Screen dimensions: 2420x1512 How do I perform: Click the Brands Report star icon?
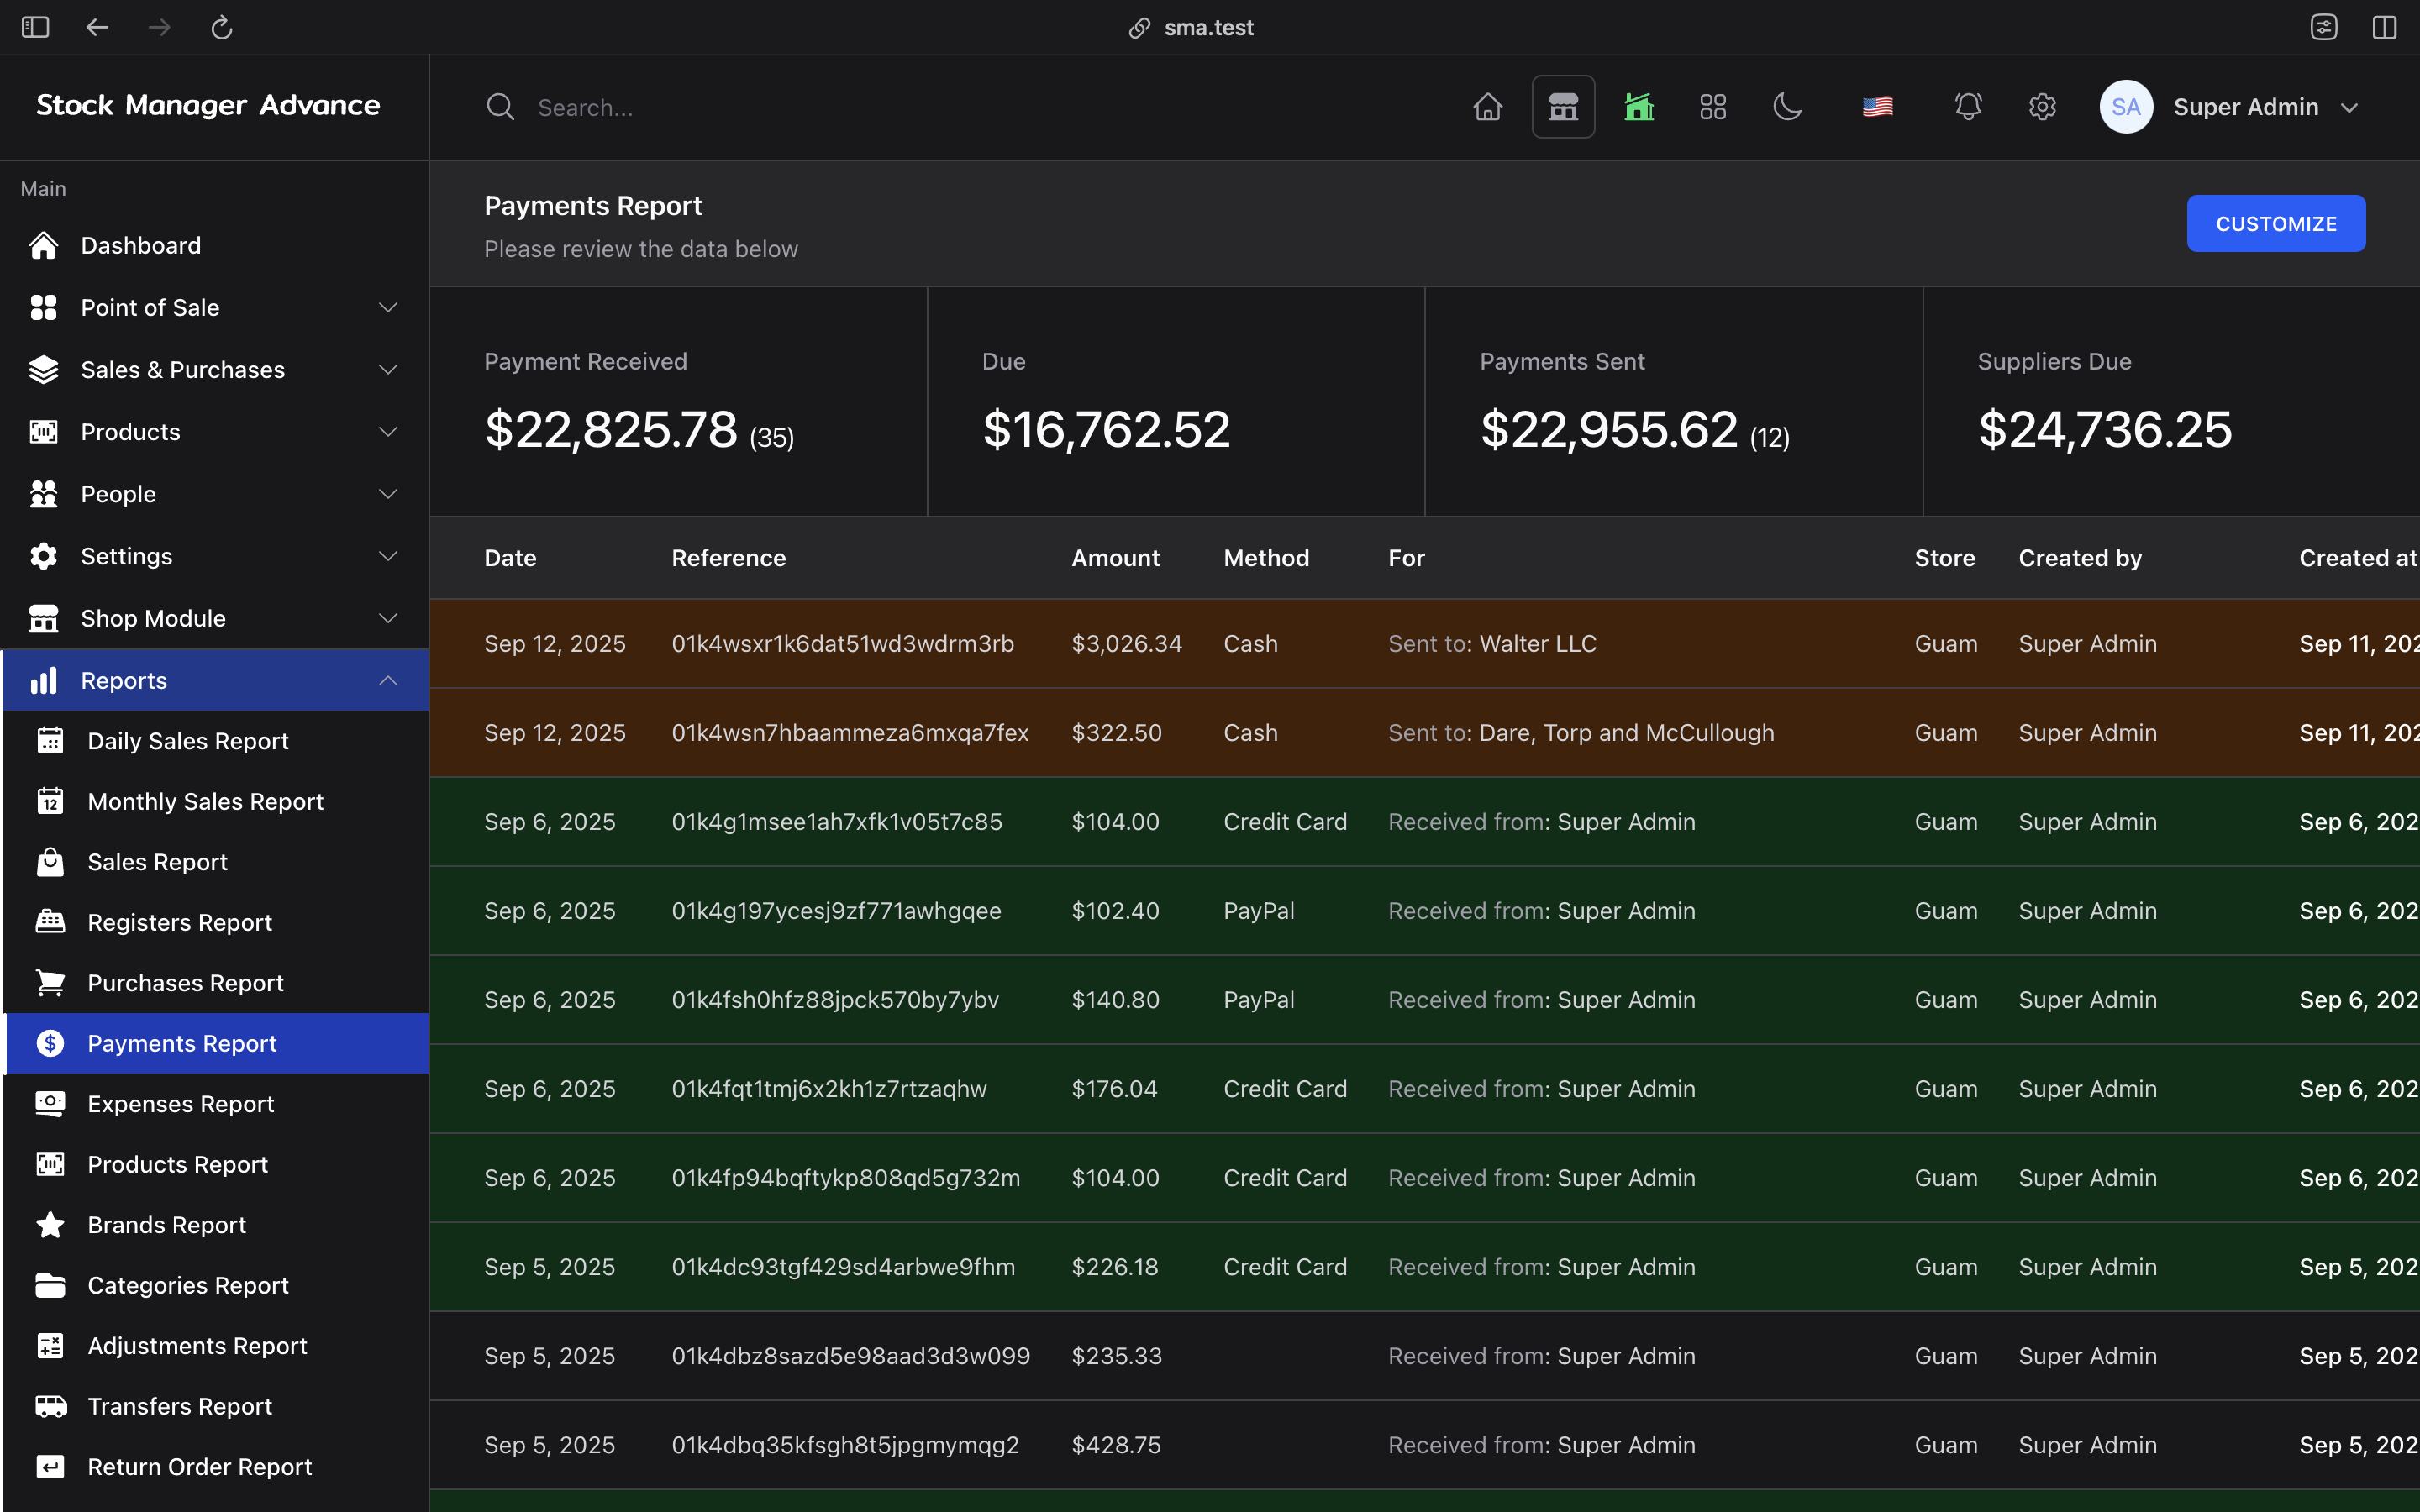(50, 1225)
